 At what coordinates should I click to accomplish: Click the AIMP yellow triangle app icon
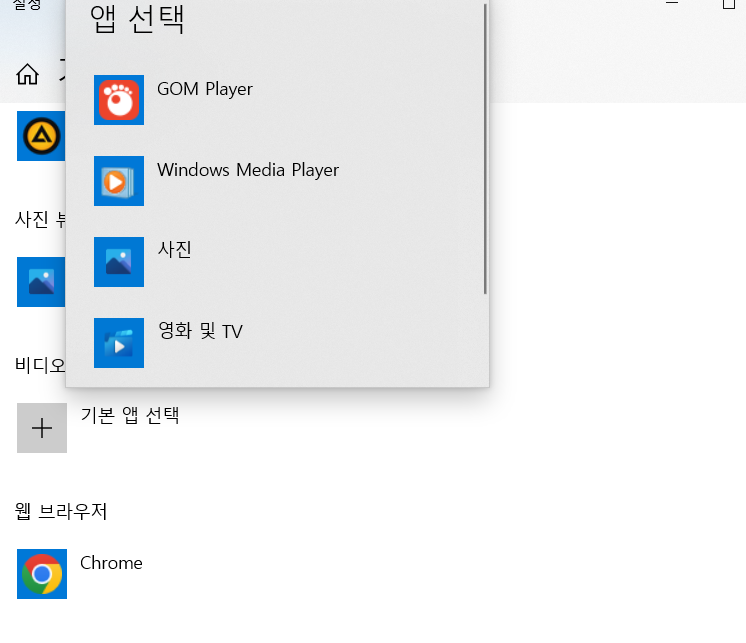pos(41,136)
